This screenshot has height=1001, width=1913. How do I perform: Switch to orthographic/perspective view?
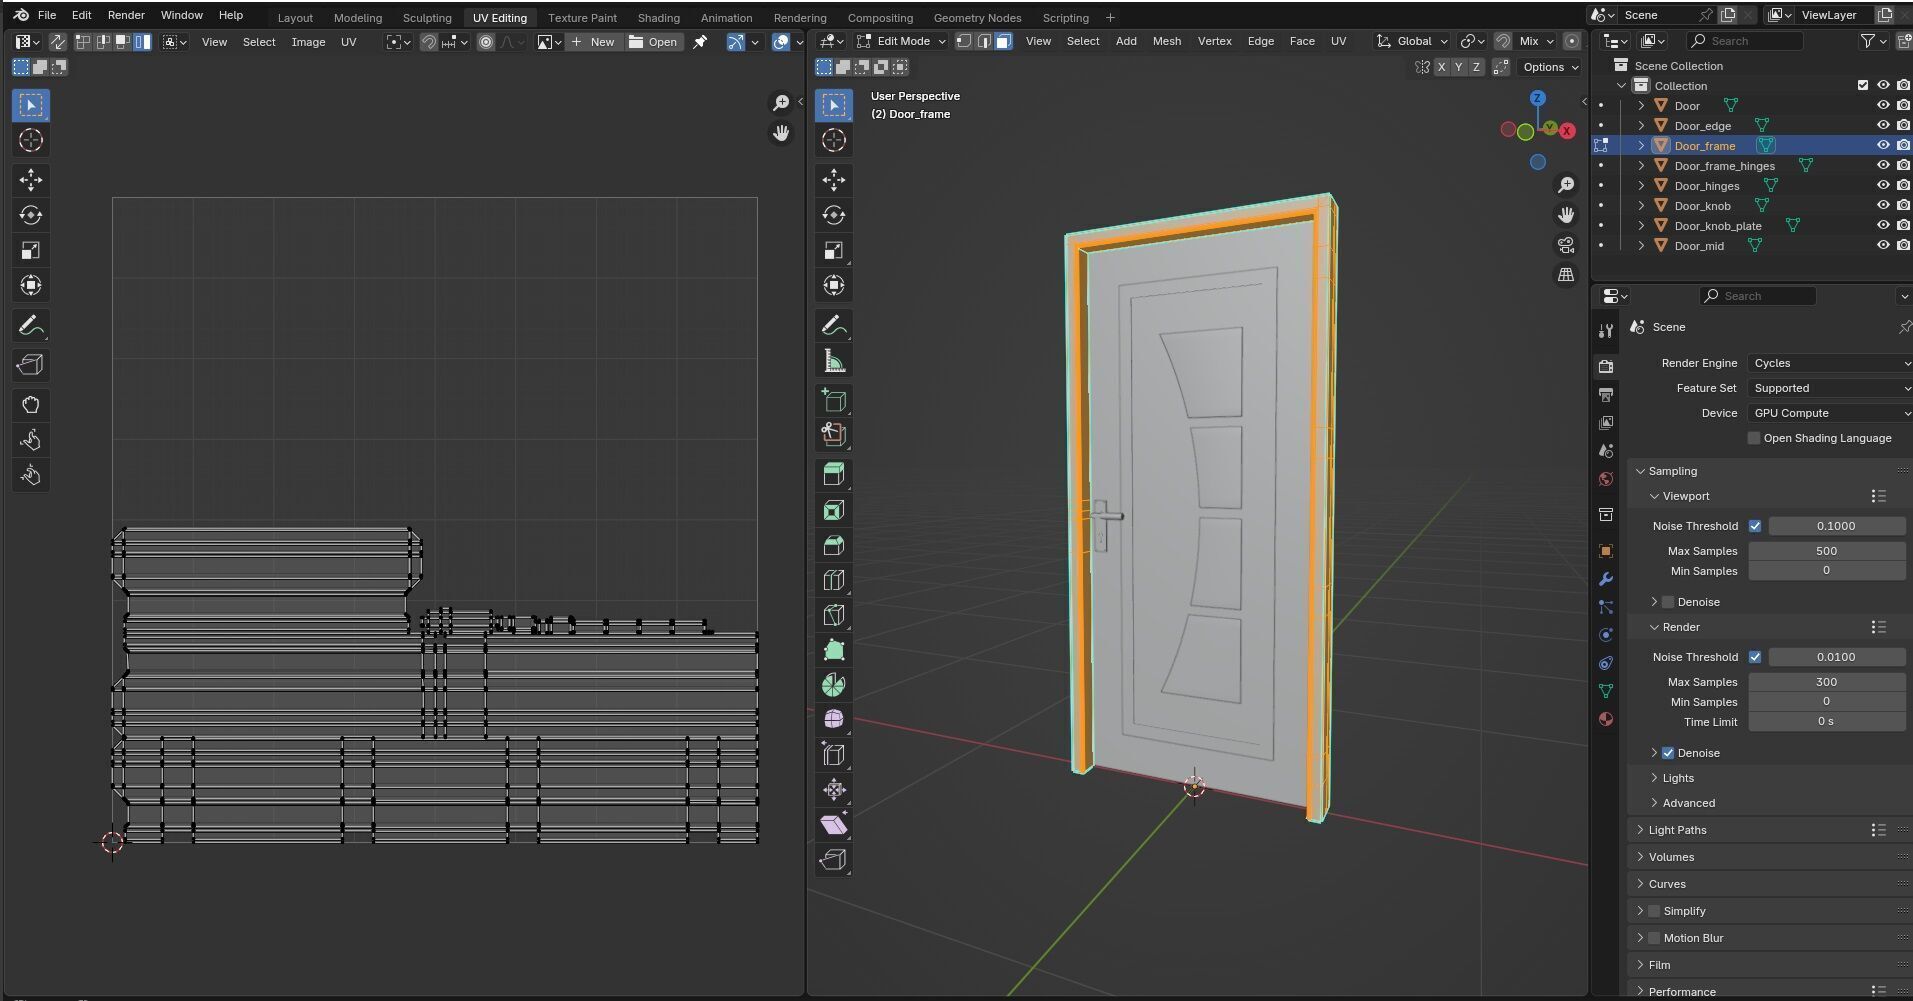click(x=1566, y=275)
